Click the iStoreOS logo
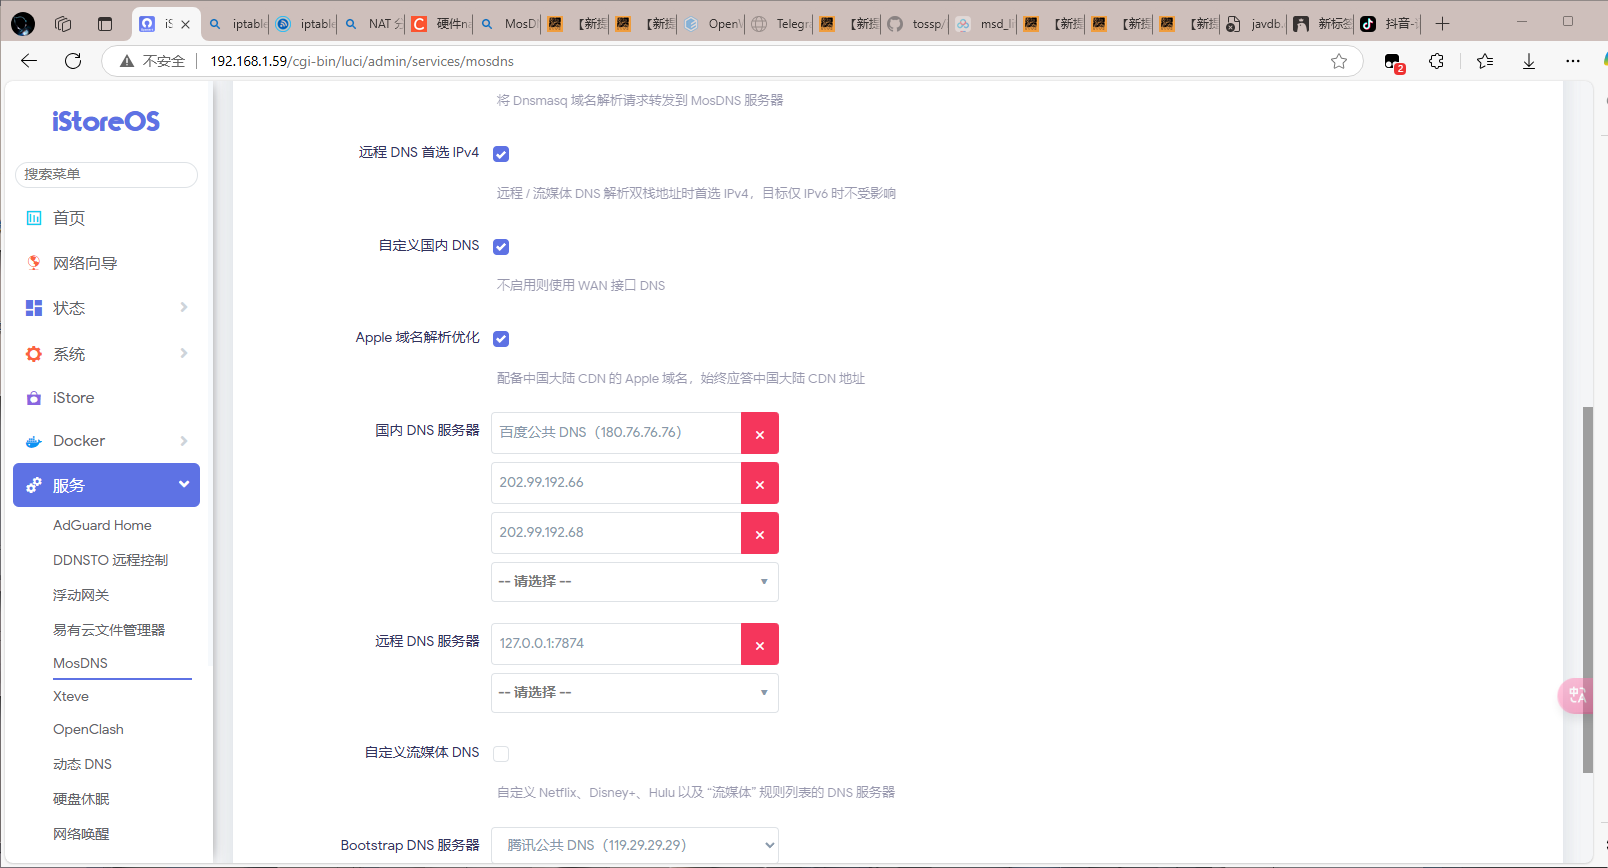Viewport: 1608px width, 868px height. click(106, 122)
